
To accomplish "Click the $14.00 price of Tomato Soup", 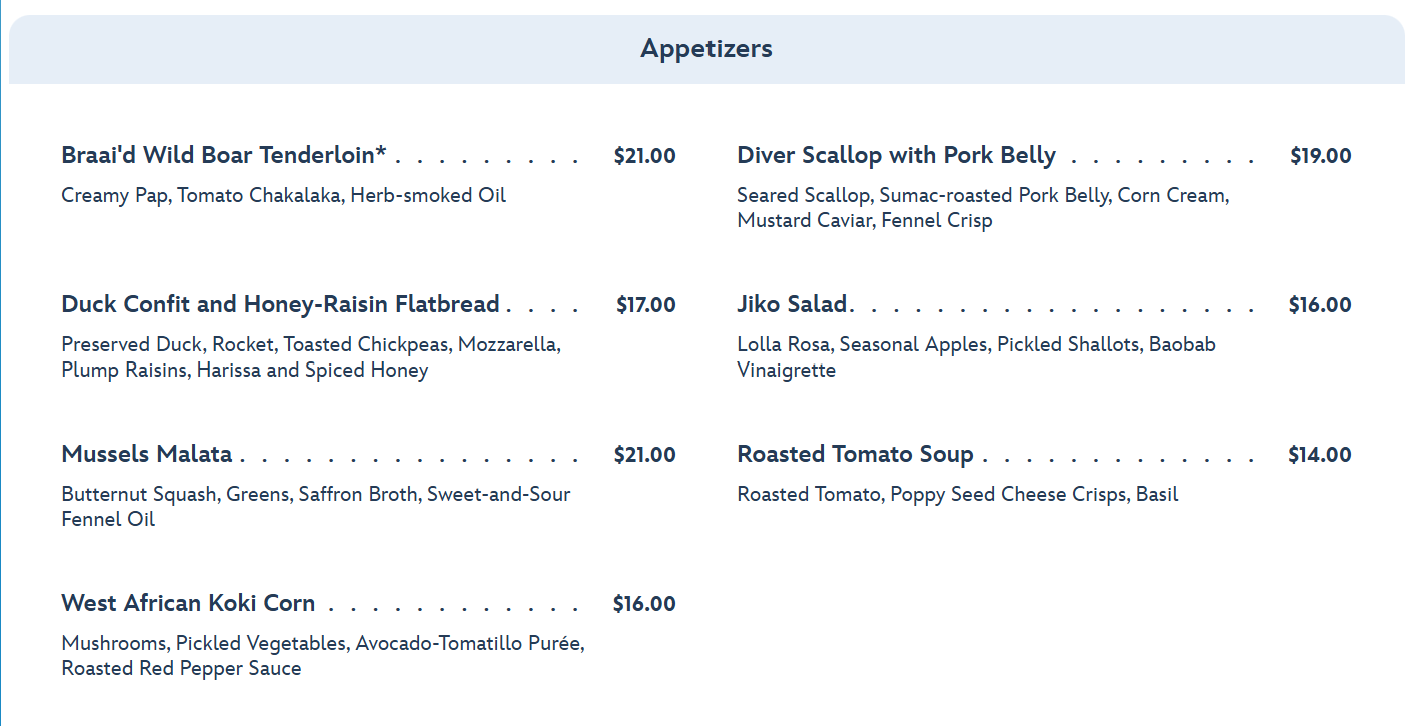I will pyautogui.click(x=1319, y=455).
